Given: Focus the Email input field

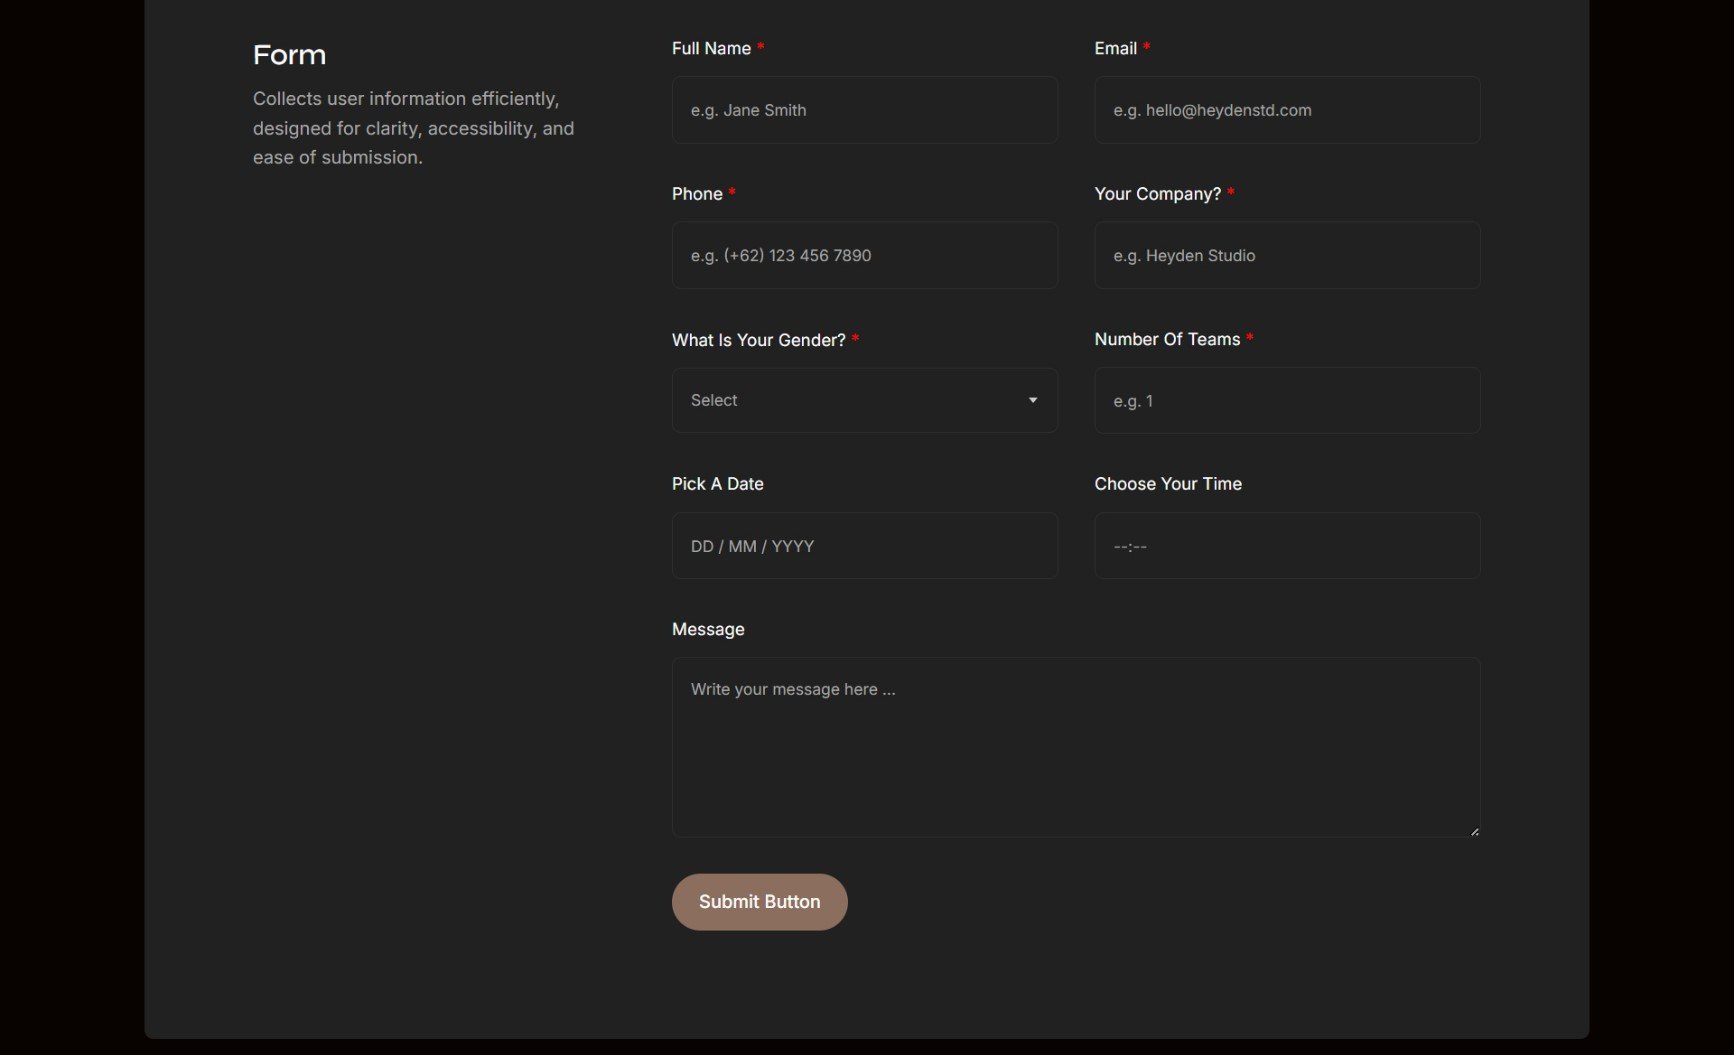Looking at the screenshot, I should (1287, 110).
